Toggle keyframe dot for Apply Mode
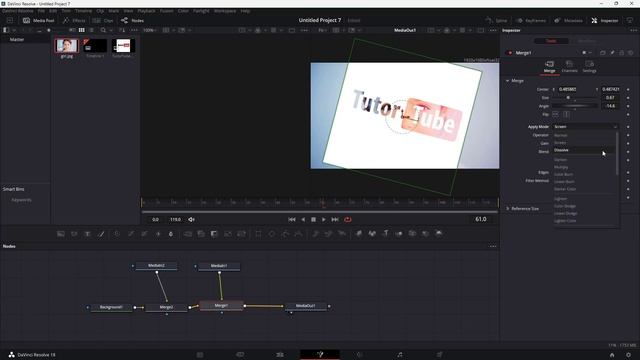The width and height of the screenshot is (640, 360). coord(628,127)
